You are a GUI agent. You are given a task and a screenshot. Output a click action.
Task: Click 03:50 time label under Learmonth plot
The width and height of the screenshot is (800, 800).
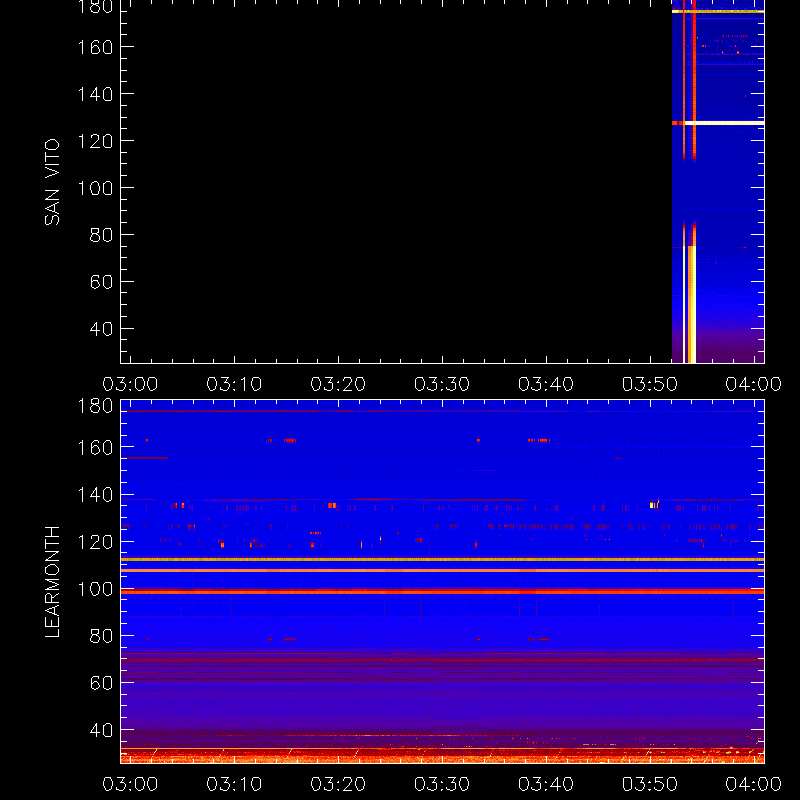[650, 784]
